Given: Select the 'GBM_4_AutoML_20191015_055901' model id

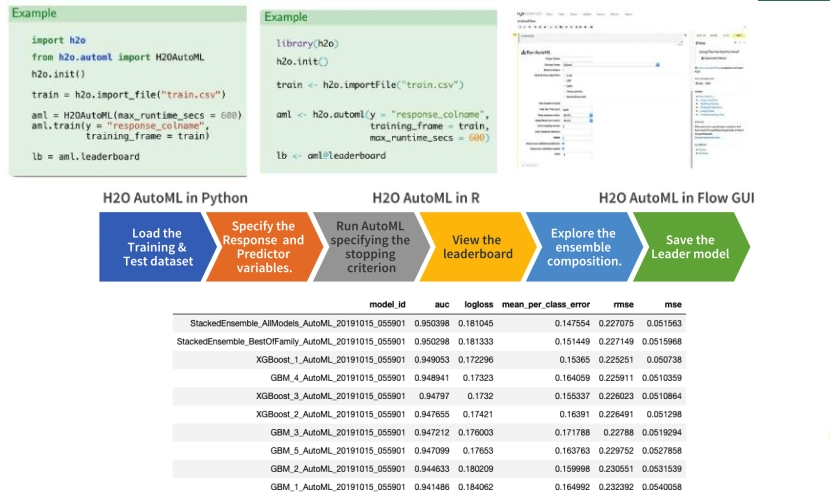Looking at the screenshot, I should pos(338,378).
